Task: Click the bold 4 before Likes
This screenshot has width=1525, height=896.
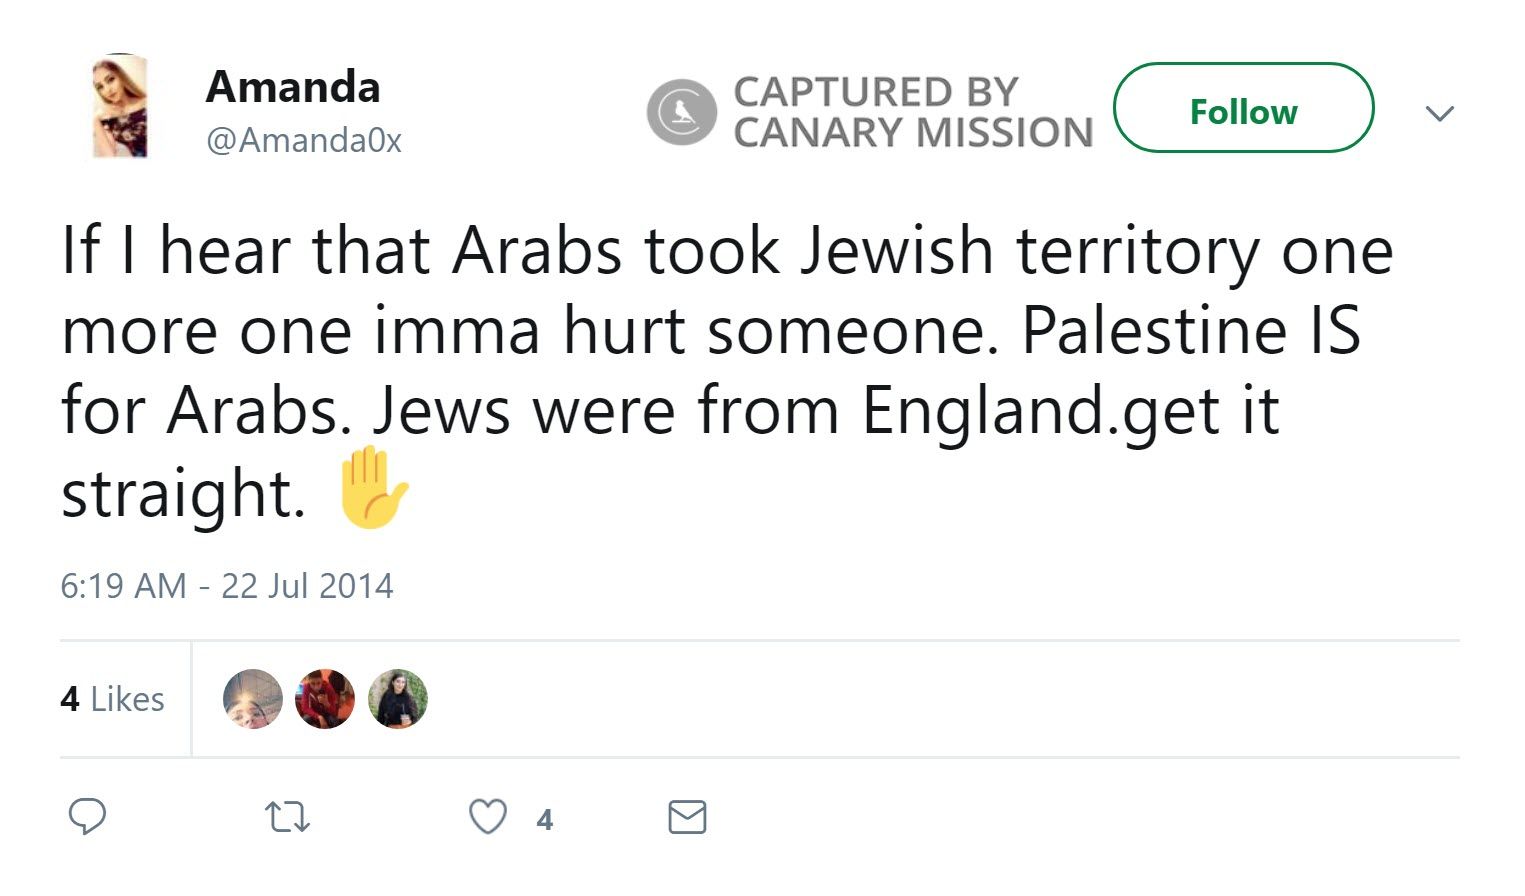Action: 69,699
